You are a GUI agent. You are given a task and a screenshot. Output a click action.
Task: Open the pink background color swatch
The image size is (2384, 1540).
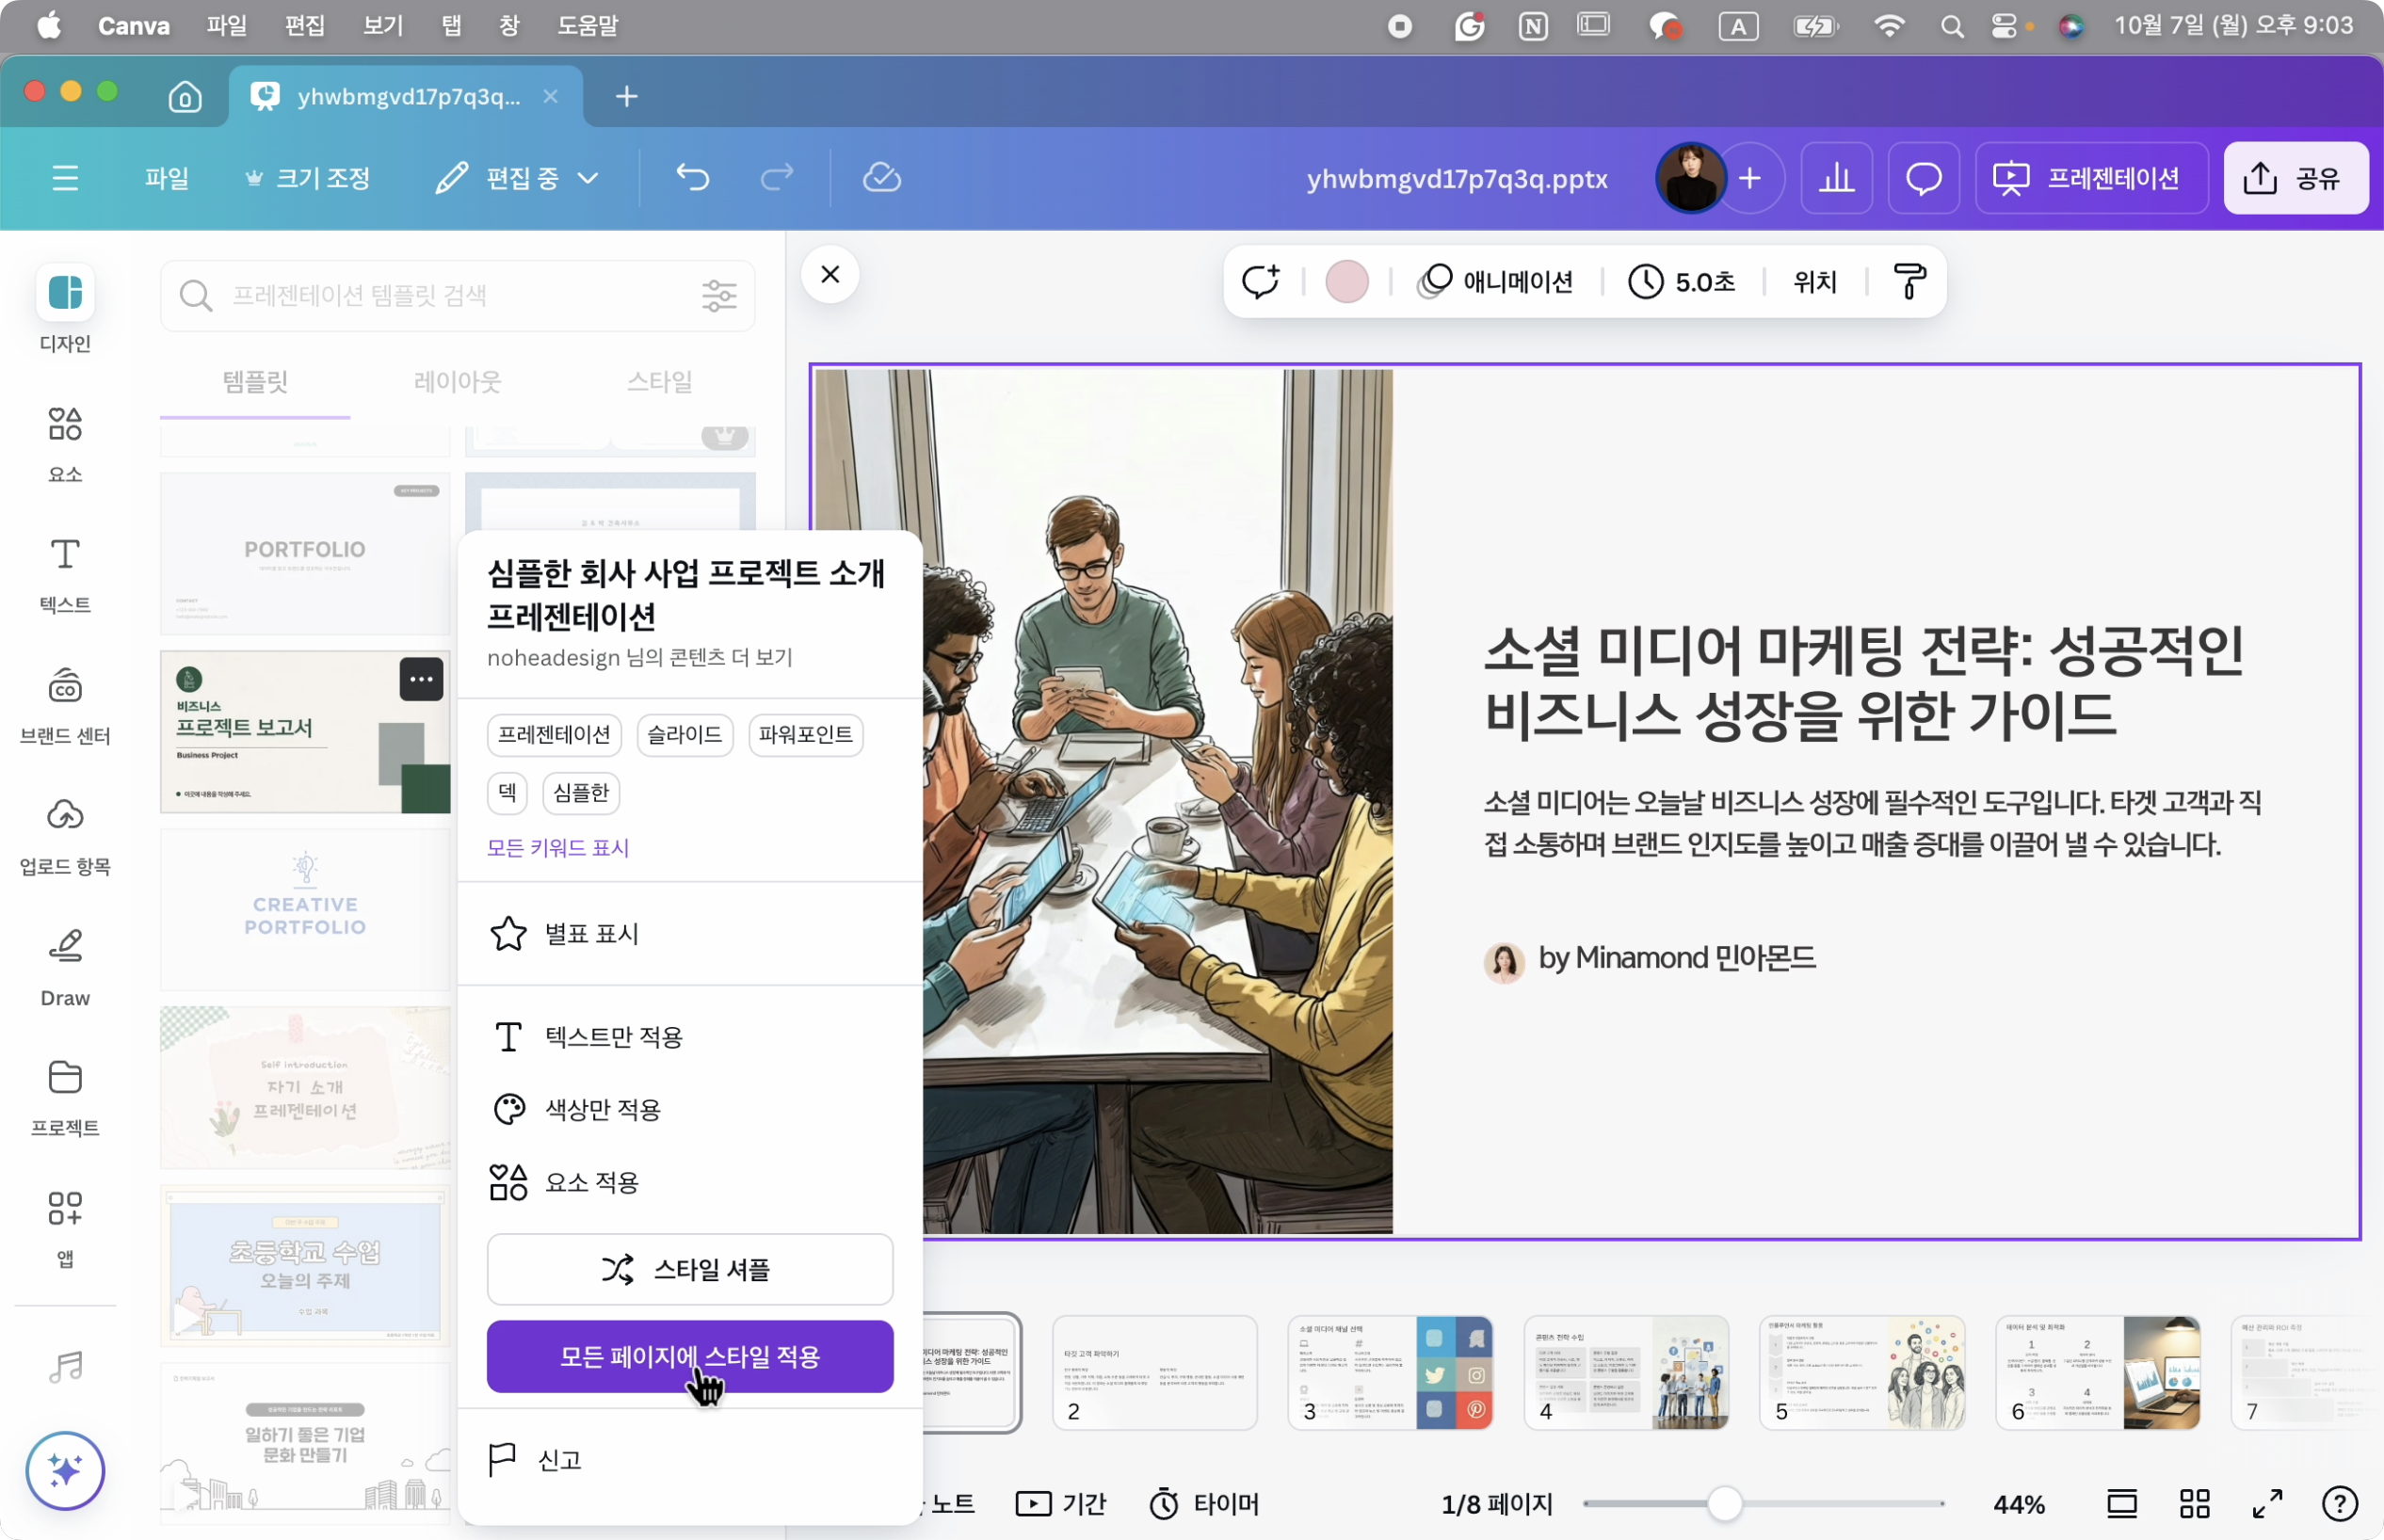[x=1346, y=281]
